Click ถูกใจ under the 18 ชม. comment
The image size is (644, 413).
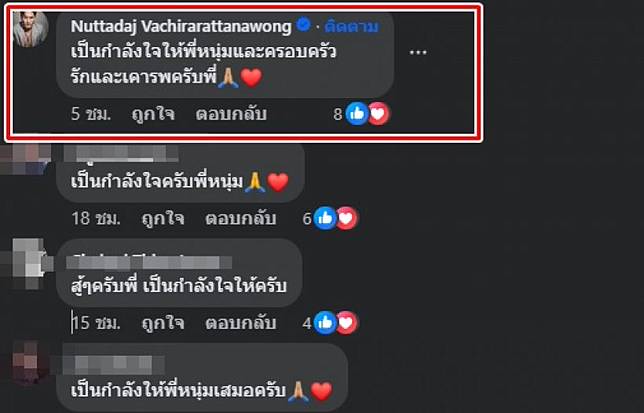click(163, 219)
